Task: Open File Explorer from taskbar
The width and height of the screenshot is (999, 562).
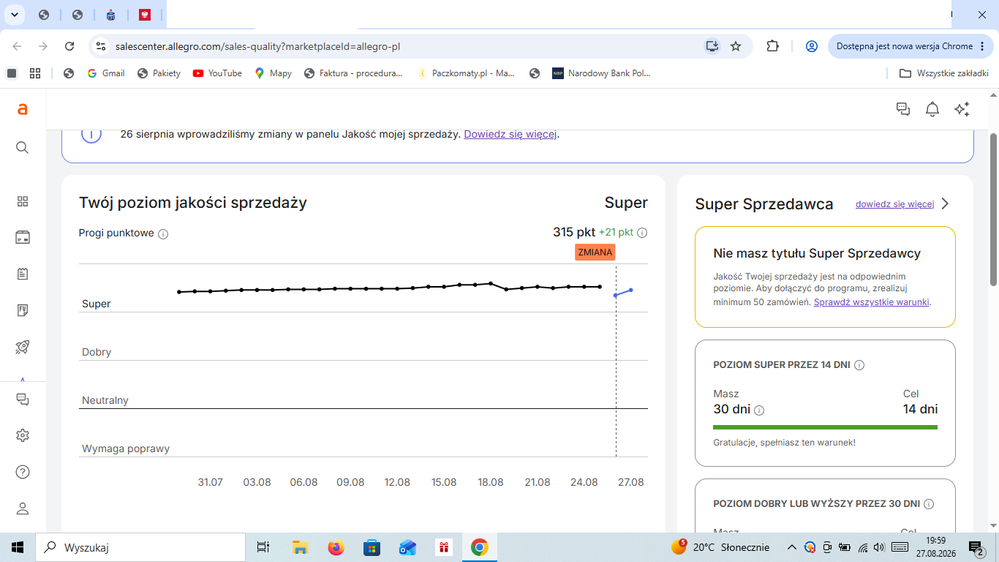Action: point(299,547)
